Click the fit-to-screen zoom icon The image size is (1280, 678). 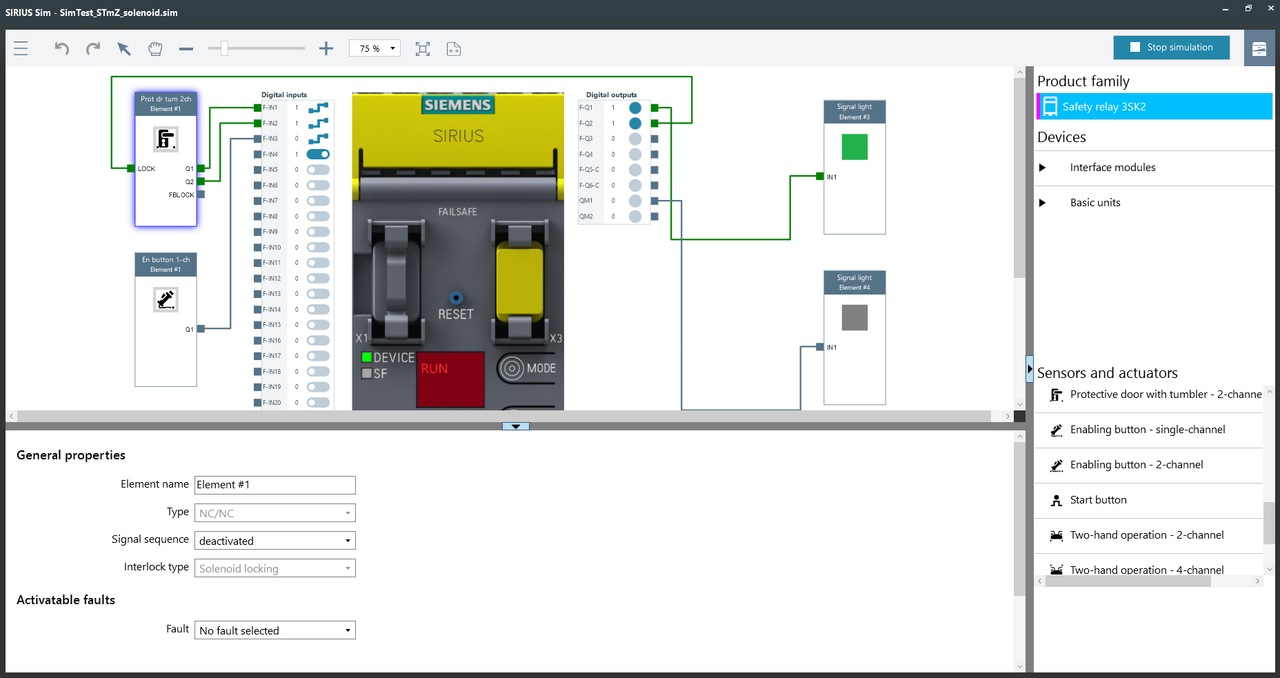pos(422,48)
